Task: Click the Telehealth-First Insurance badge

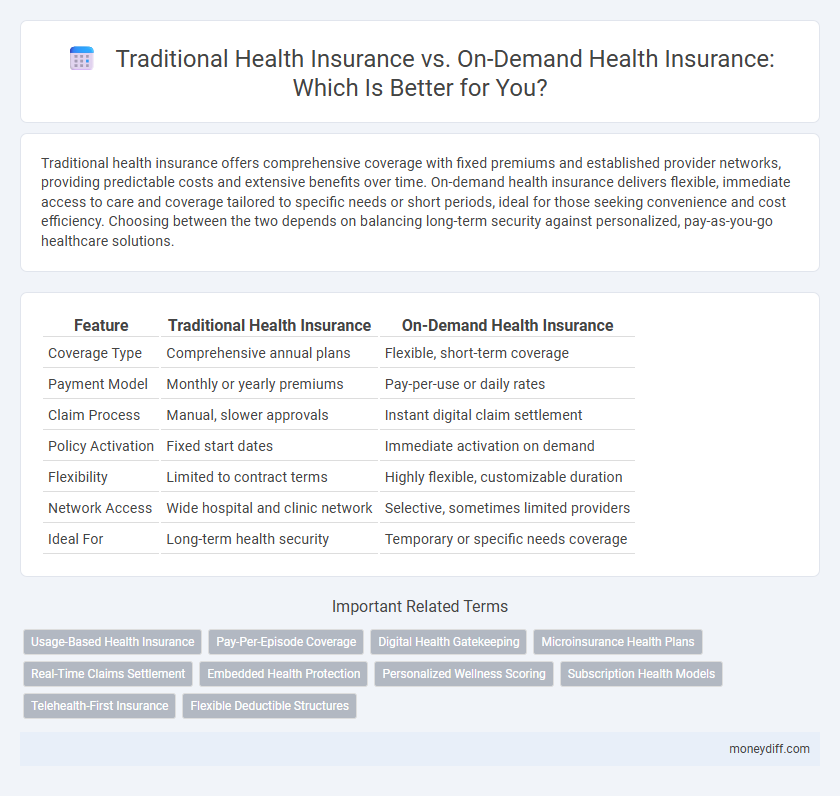Action: tap(99, 706)
